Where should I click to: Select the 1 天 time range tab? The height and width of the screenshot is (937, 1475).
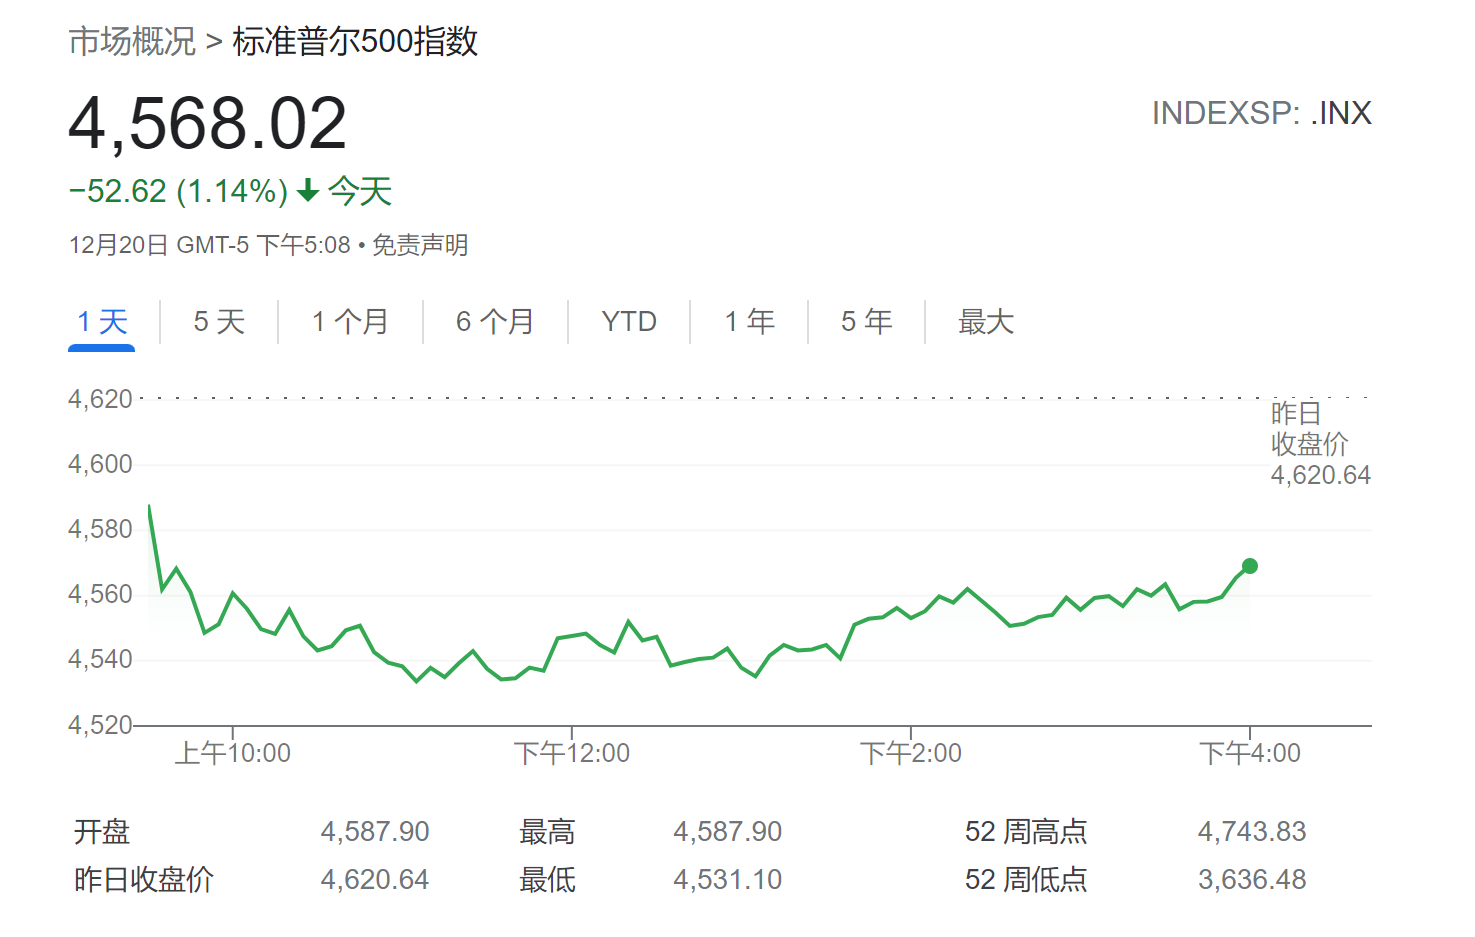(102, 322)
